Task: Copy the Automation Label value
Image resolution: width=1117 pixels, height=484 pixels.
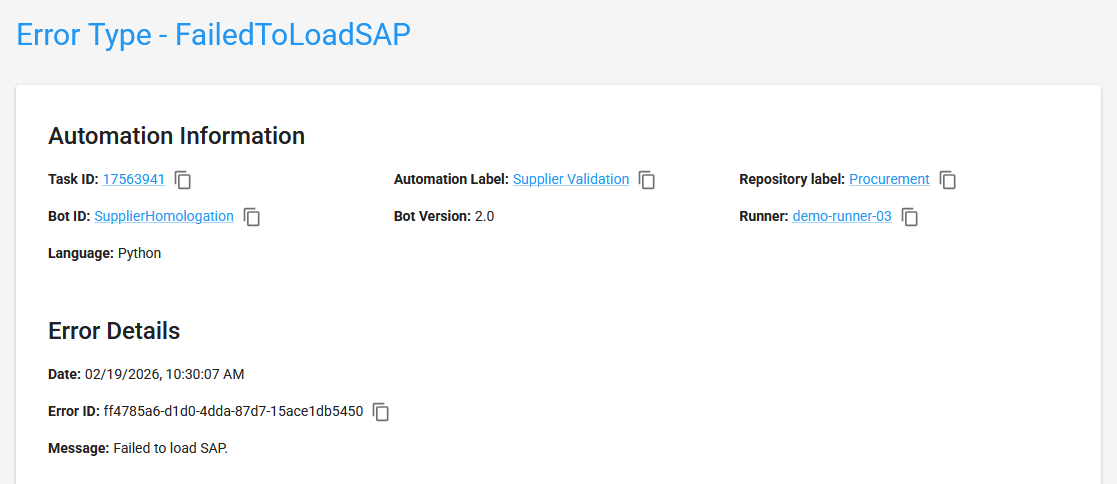Action: (647, 180)
